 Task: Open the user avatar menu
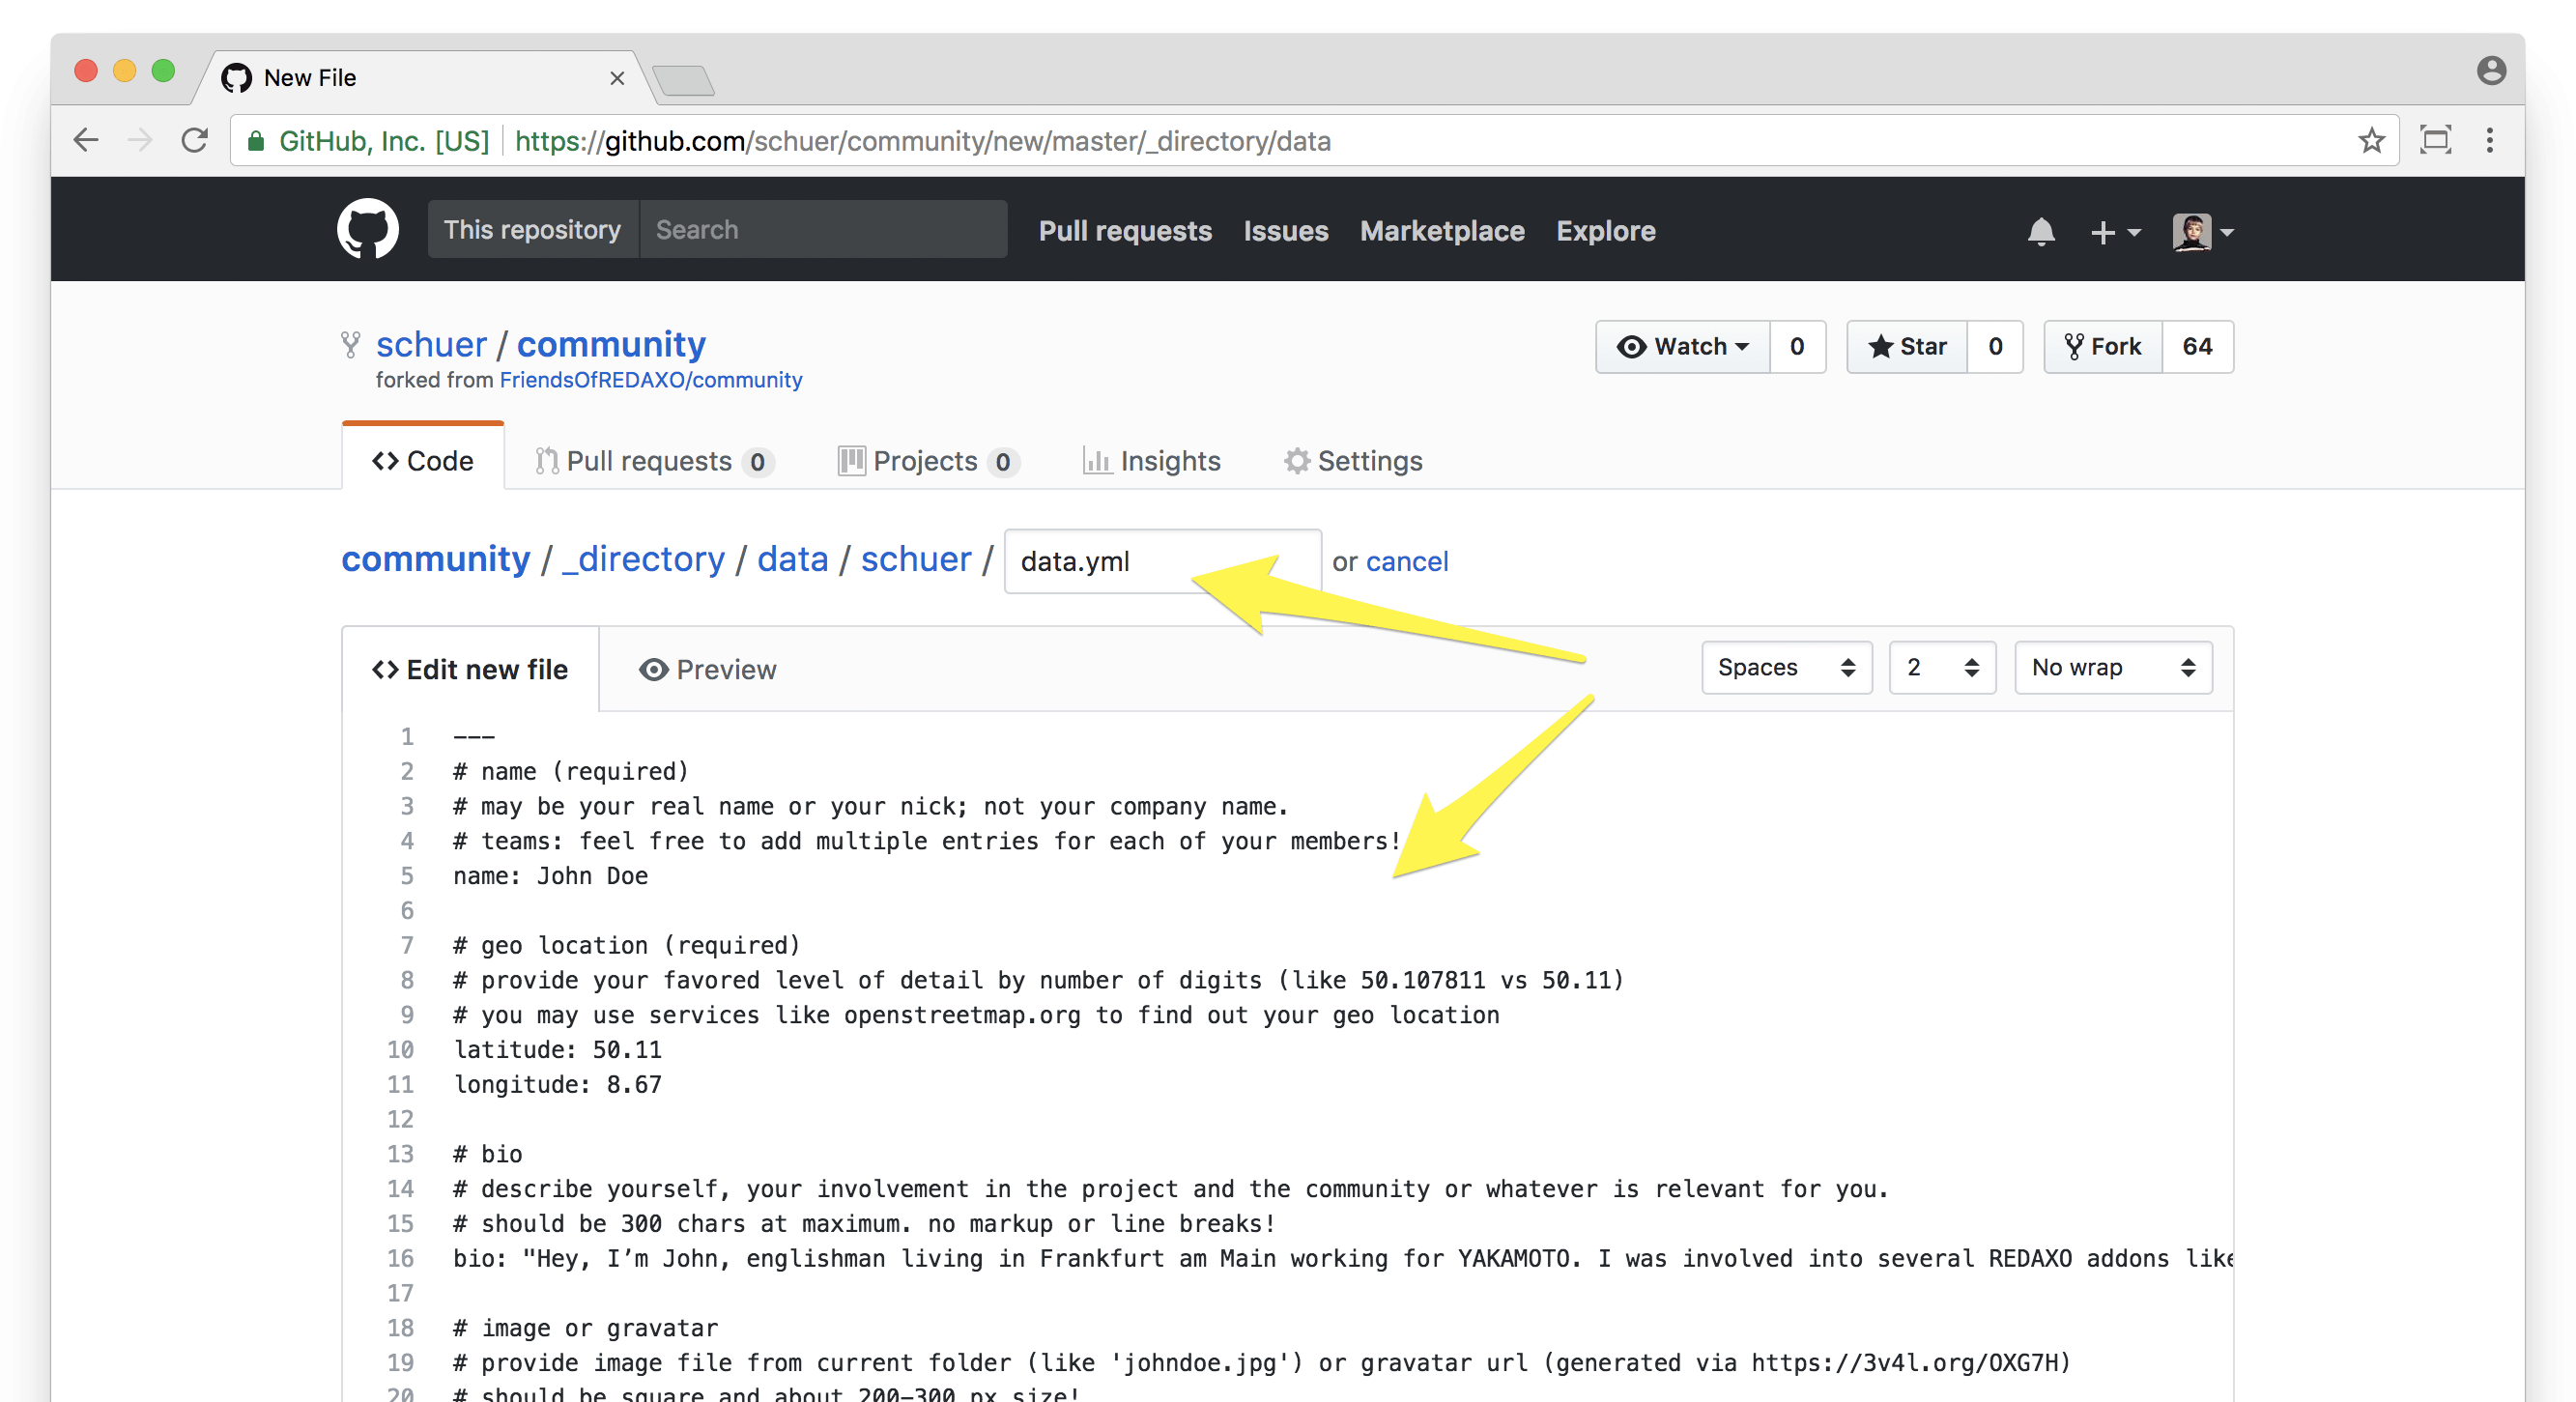coord(2202,232)
